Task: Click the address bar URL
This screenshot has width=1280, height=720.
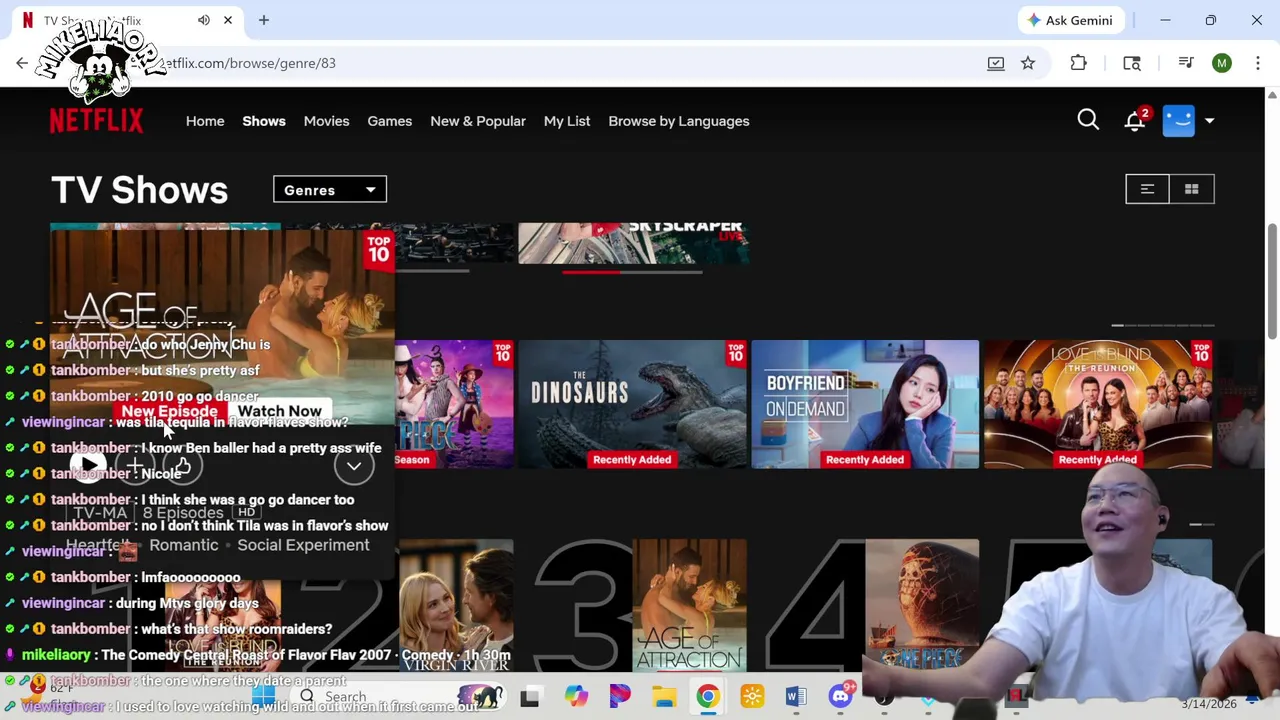Action: 250,63
